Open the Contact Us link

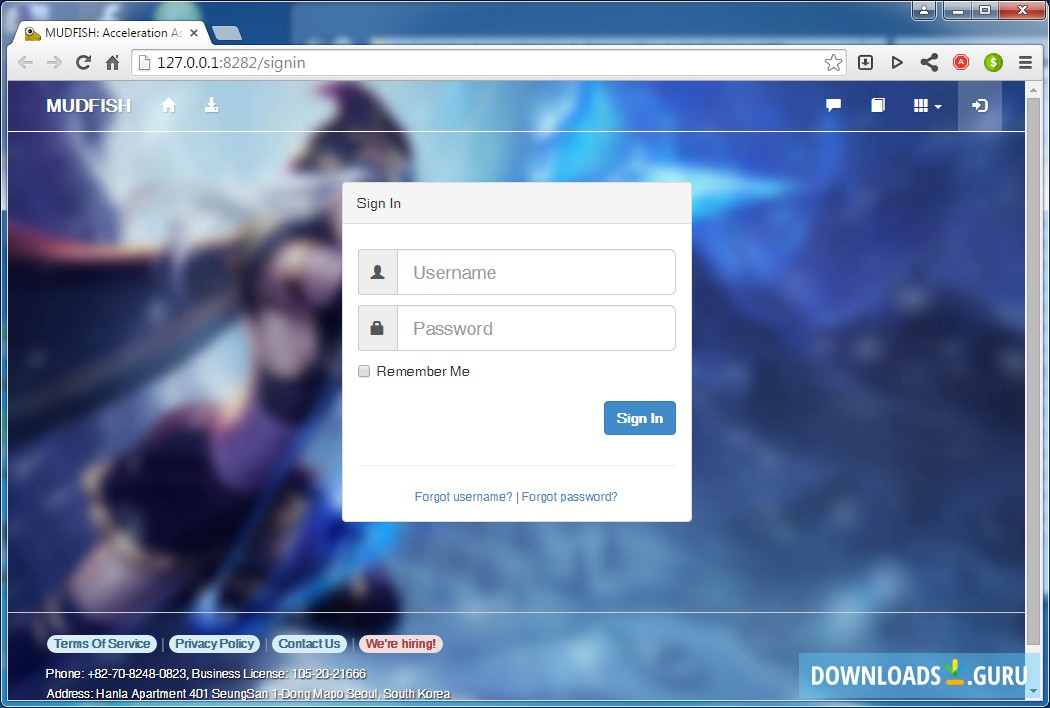(x=309, y=644)
